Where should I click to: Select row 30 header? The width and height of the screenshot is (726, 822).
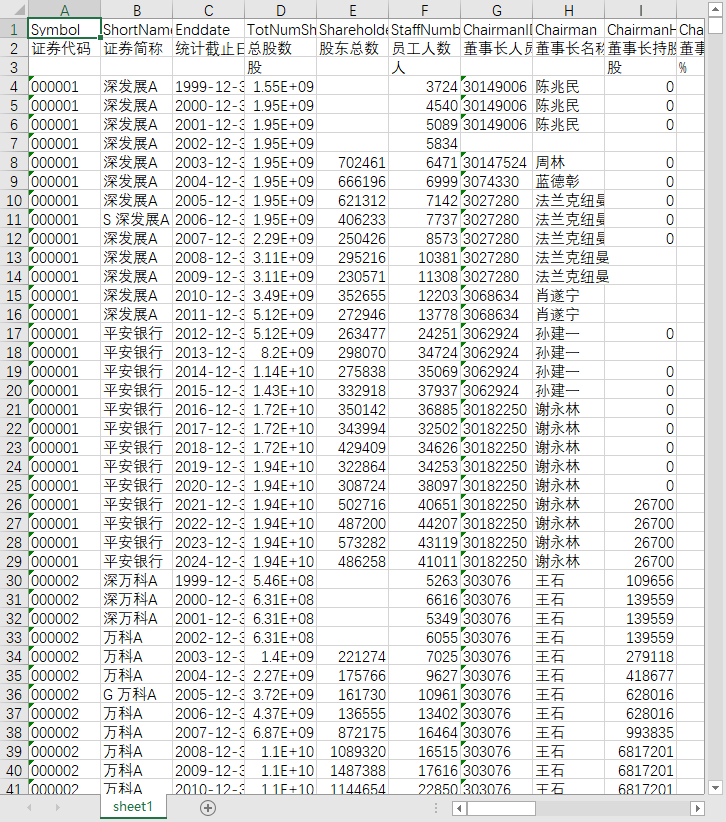[14, 580]
